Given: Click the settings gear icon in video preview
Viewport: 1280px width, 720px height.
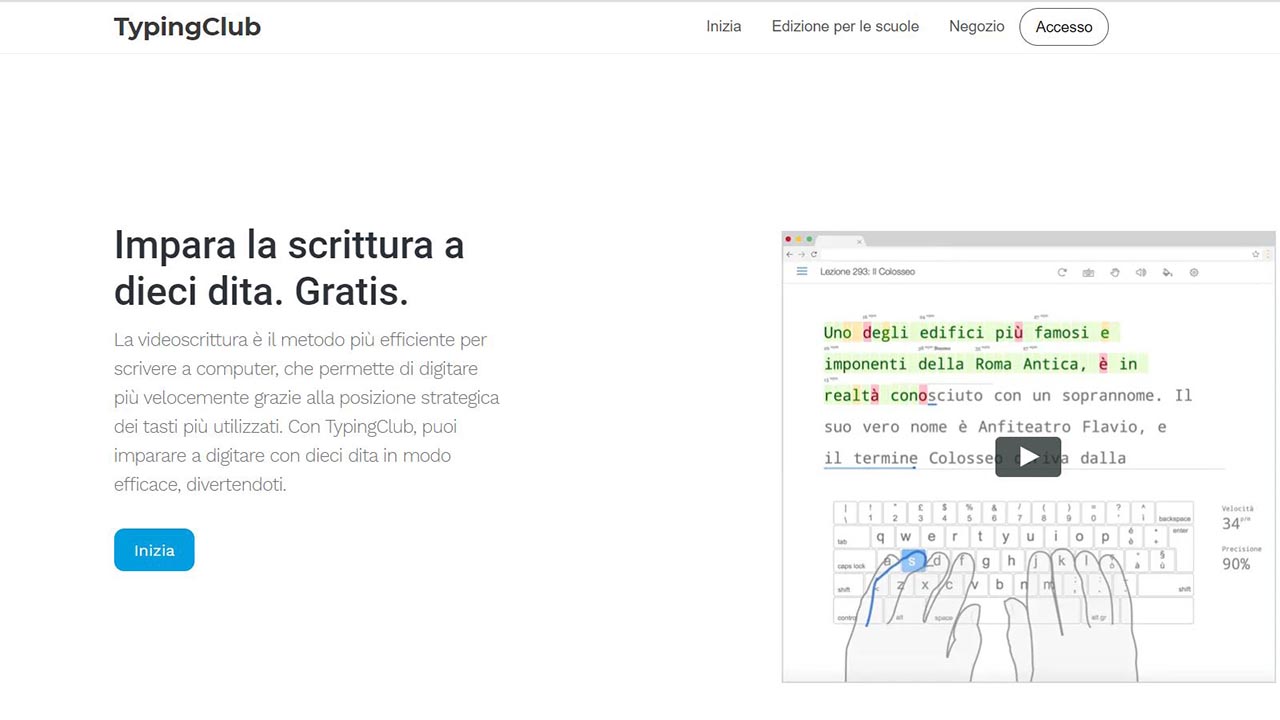Looking at the screenshot, I should click(1194, 272).
